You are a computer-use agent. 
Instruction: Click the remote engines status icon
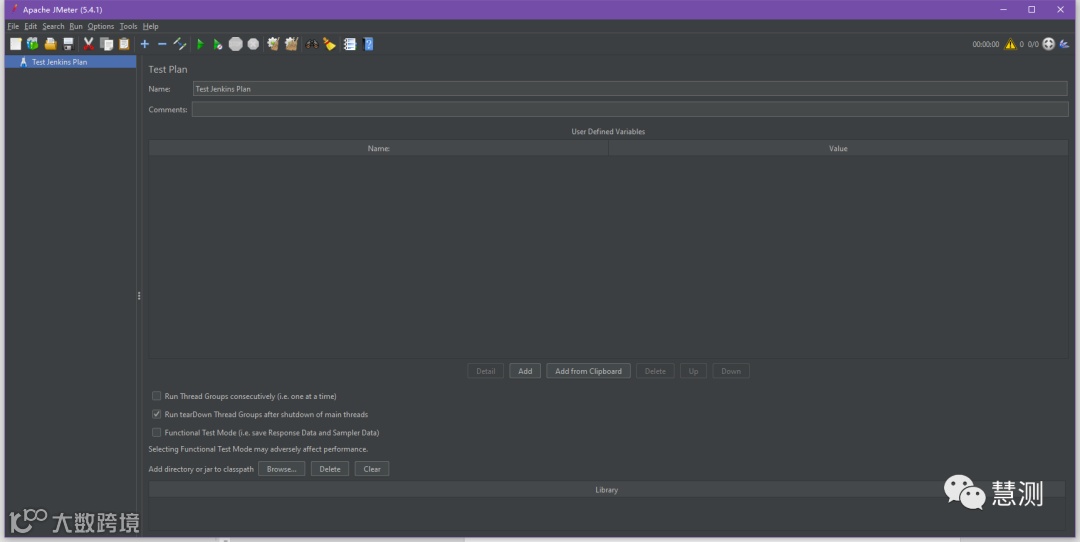coord(1048,44)
